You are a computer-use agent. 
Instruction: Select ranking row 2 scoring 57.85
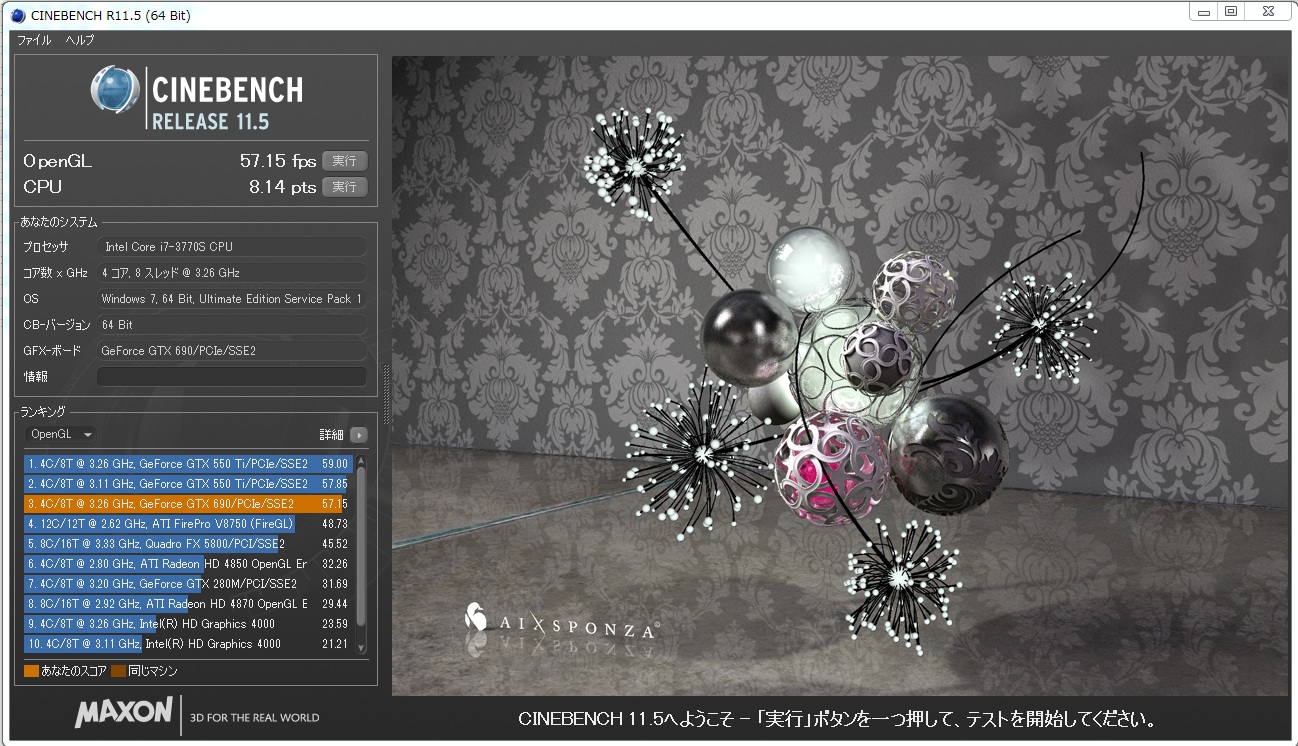click(x=188, y=484)
